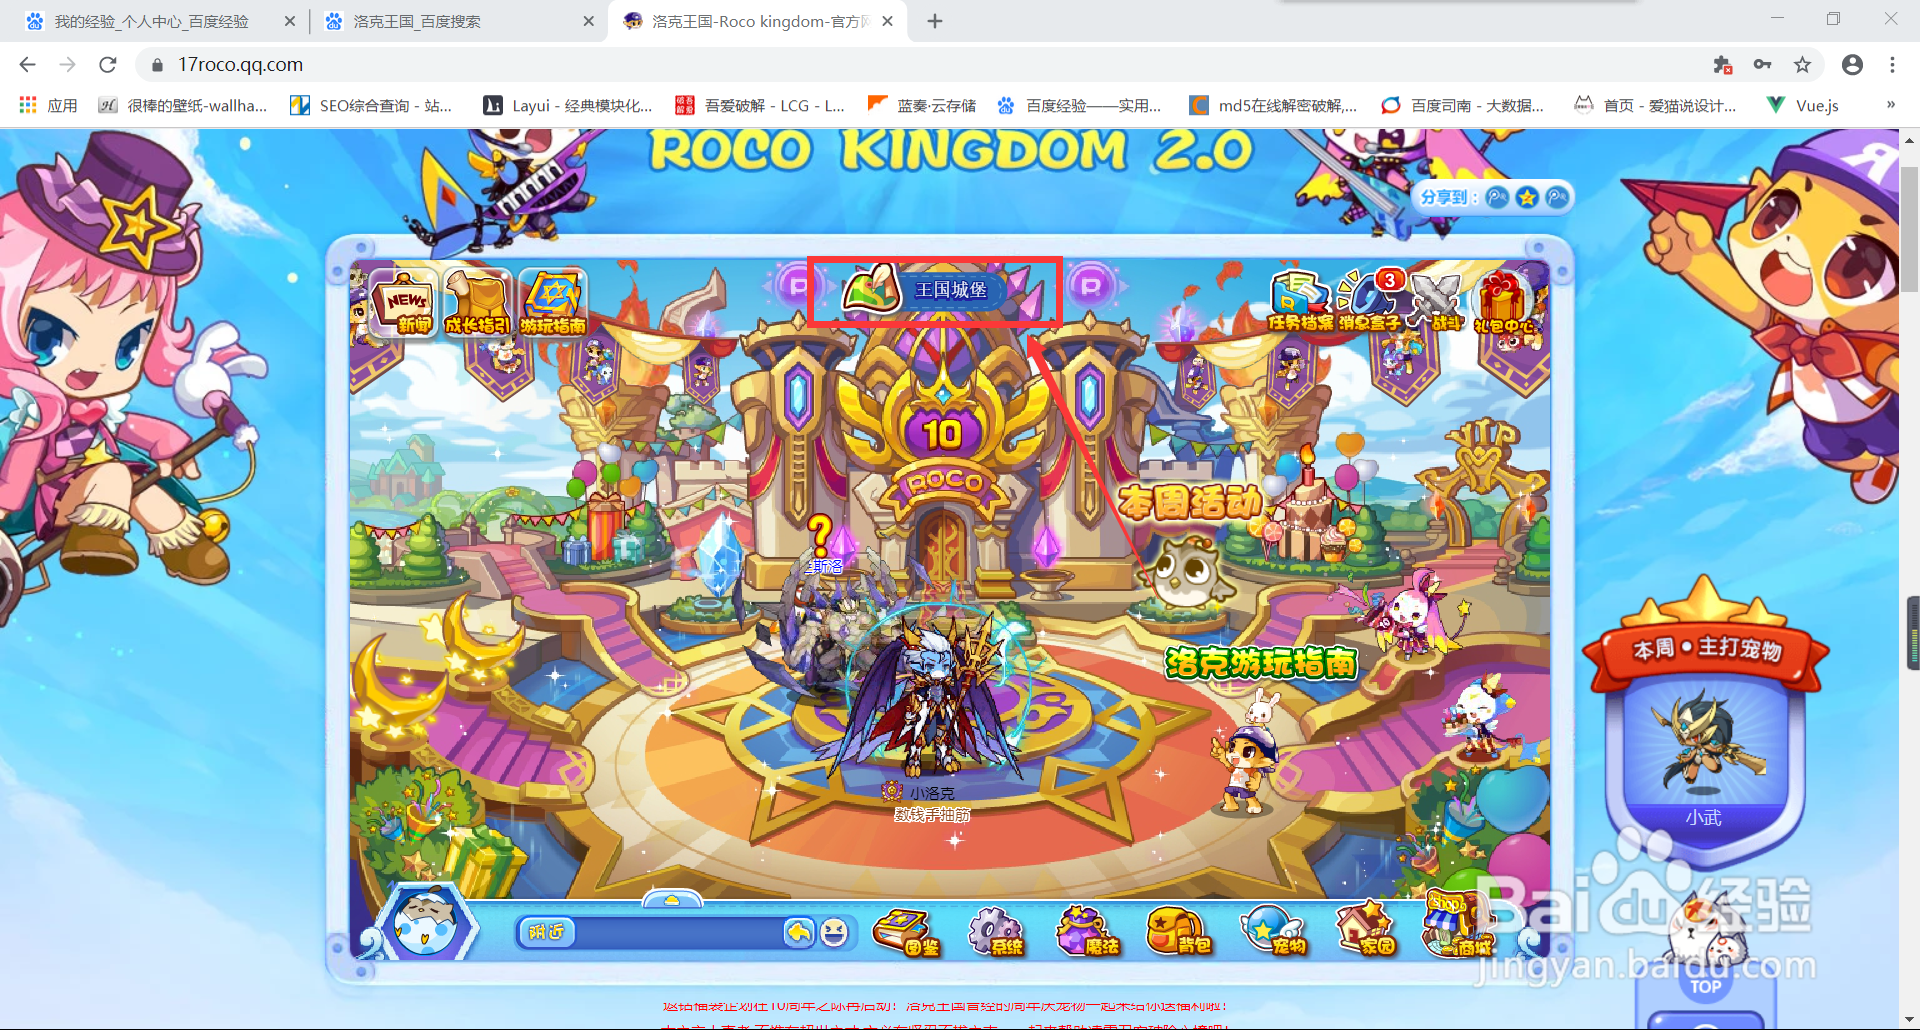Open the 家园 home house icon
The image size is (1920, 1030).
click(x=1365, y=930)
